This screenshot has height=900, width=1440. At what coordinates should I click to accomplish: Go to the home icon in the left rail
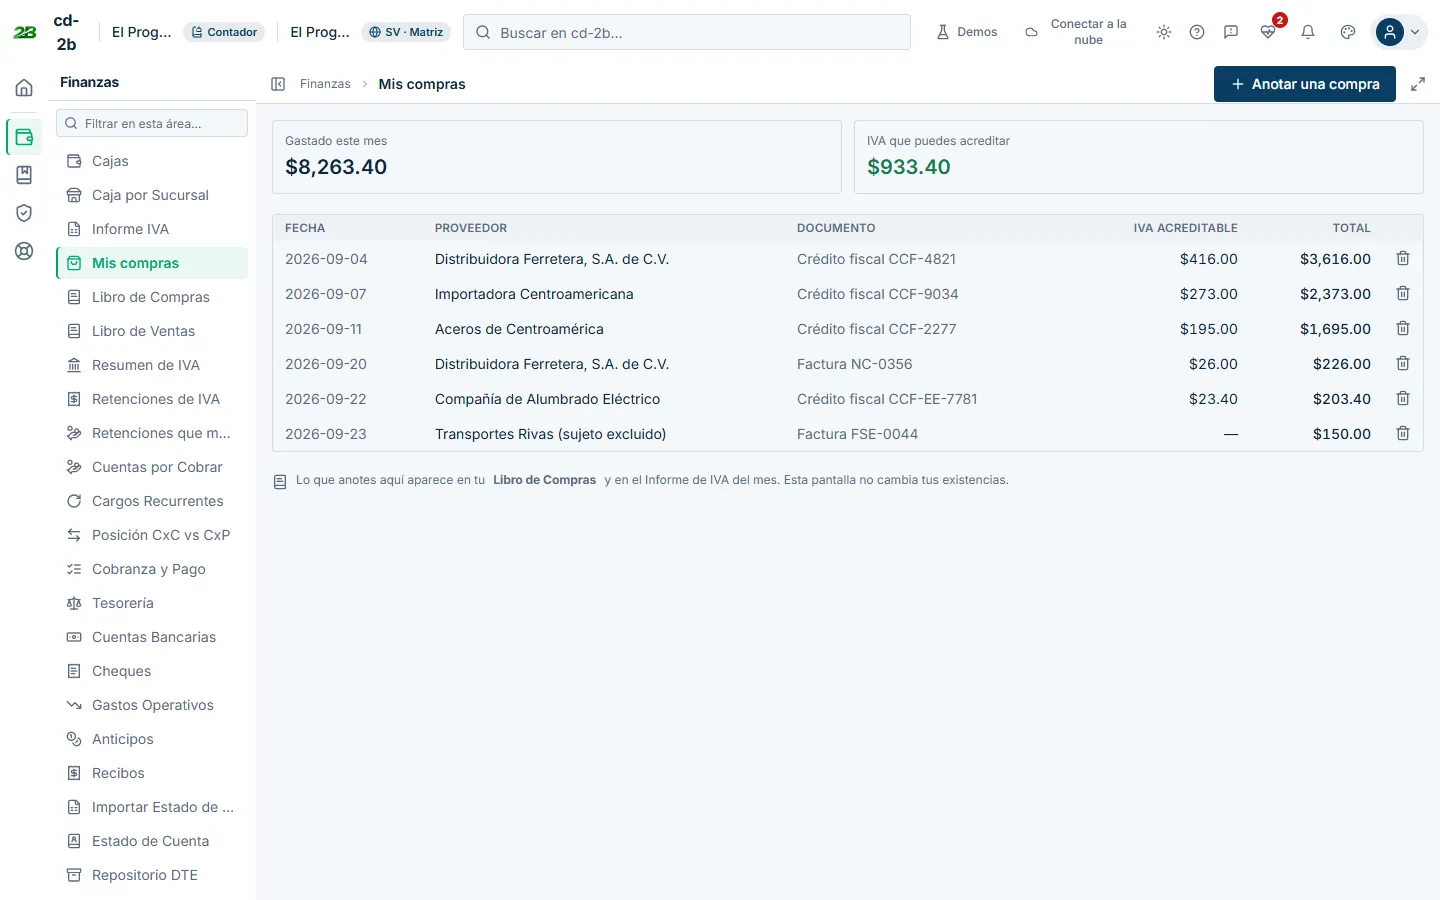coord(24,88)
